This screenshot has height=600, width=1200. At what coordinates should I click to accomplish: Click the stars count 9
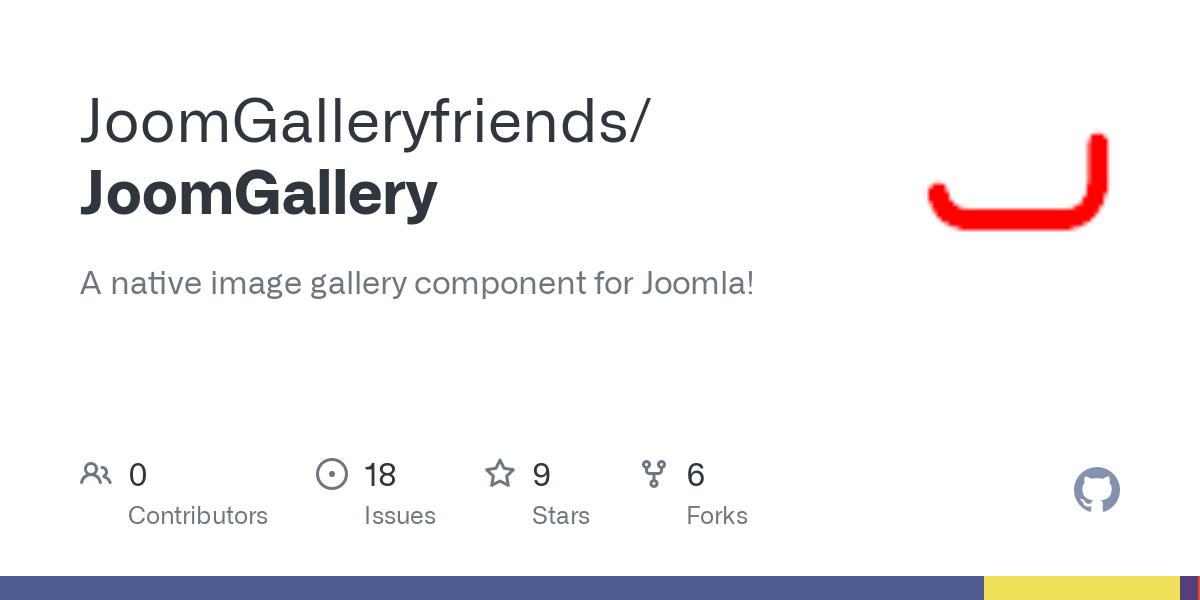(x=541, y=474)
